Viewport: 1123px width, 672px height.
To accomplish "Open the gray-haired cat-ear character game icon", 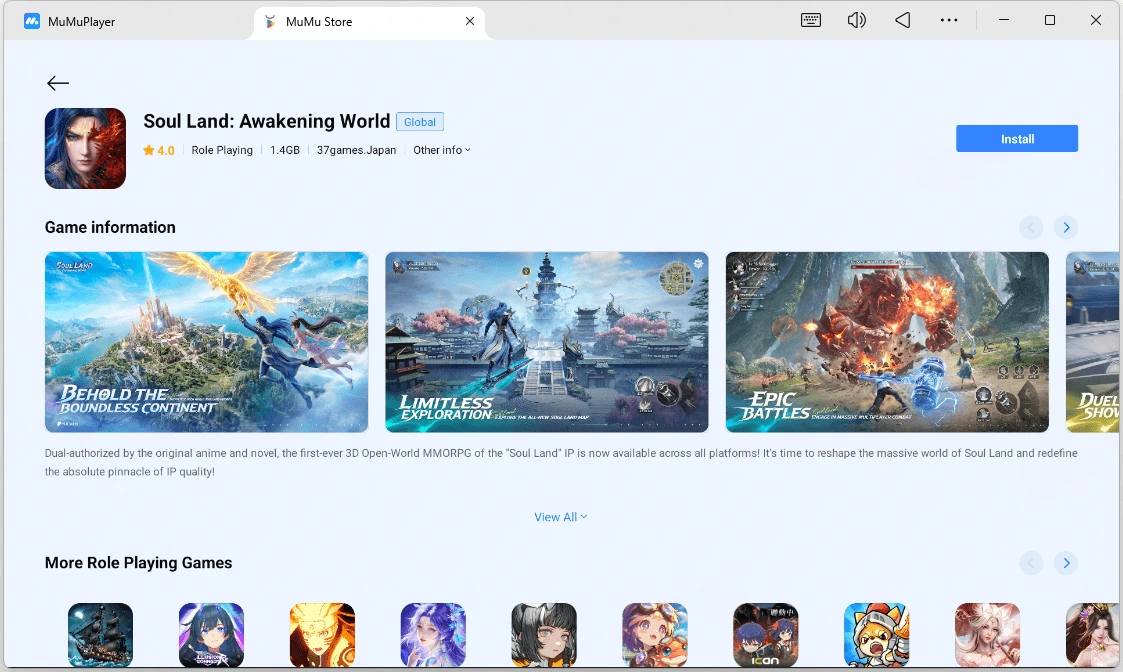I will [x=544, y=635].
